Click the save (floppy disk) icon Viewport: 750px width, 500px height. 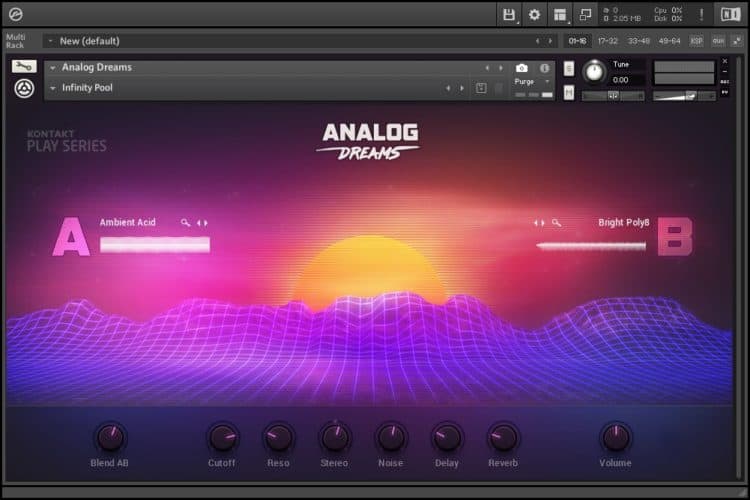pyautogui.click(x=509, y=14)
